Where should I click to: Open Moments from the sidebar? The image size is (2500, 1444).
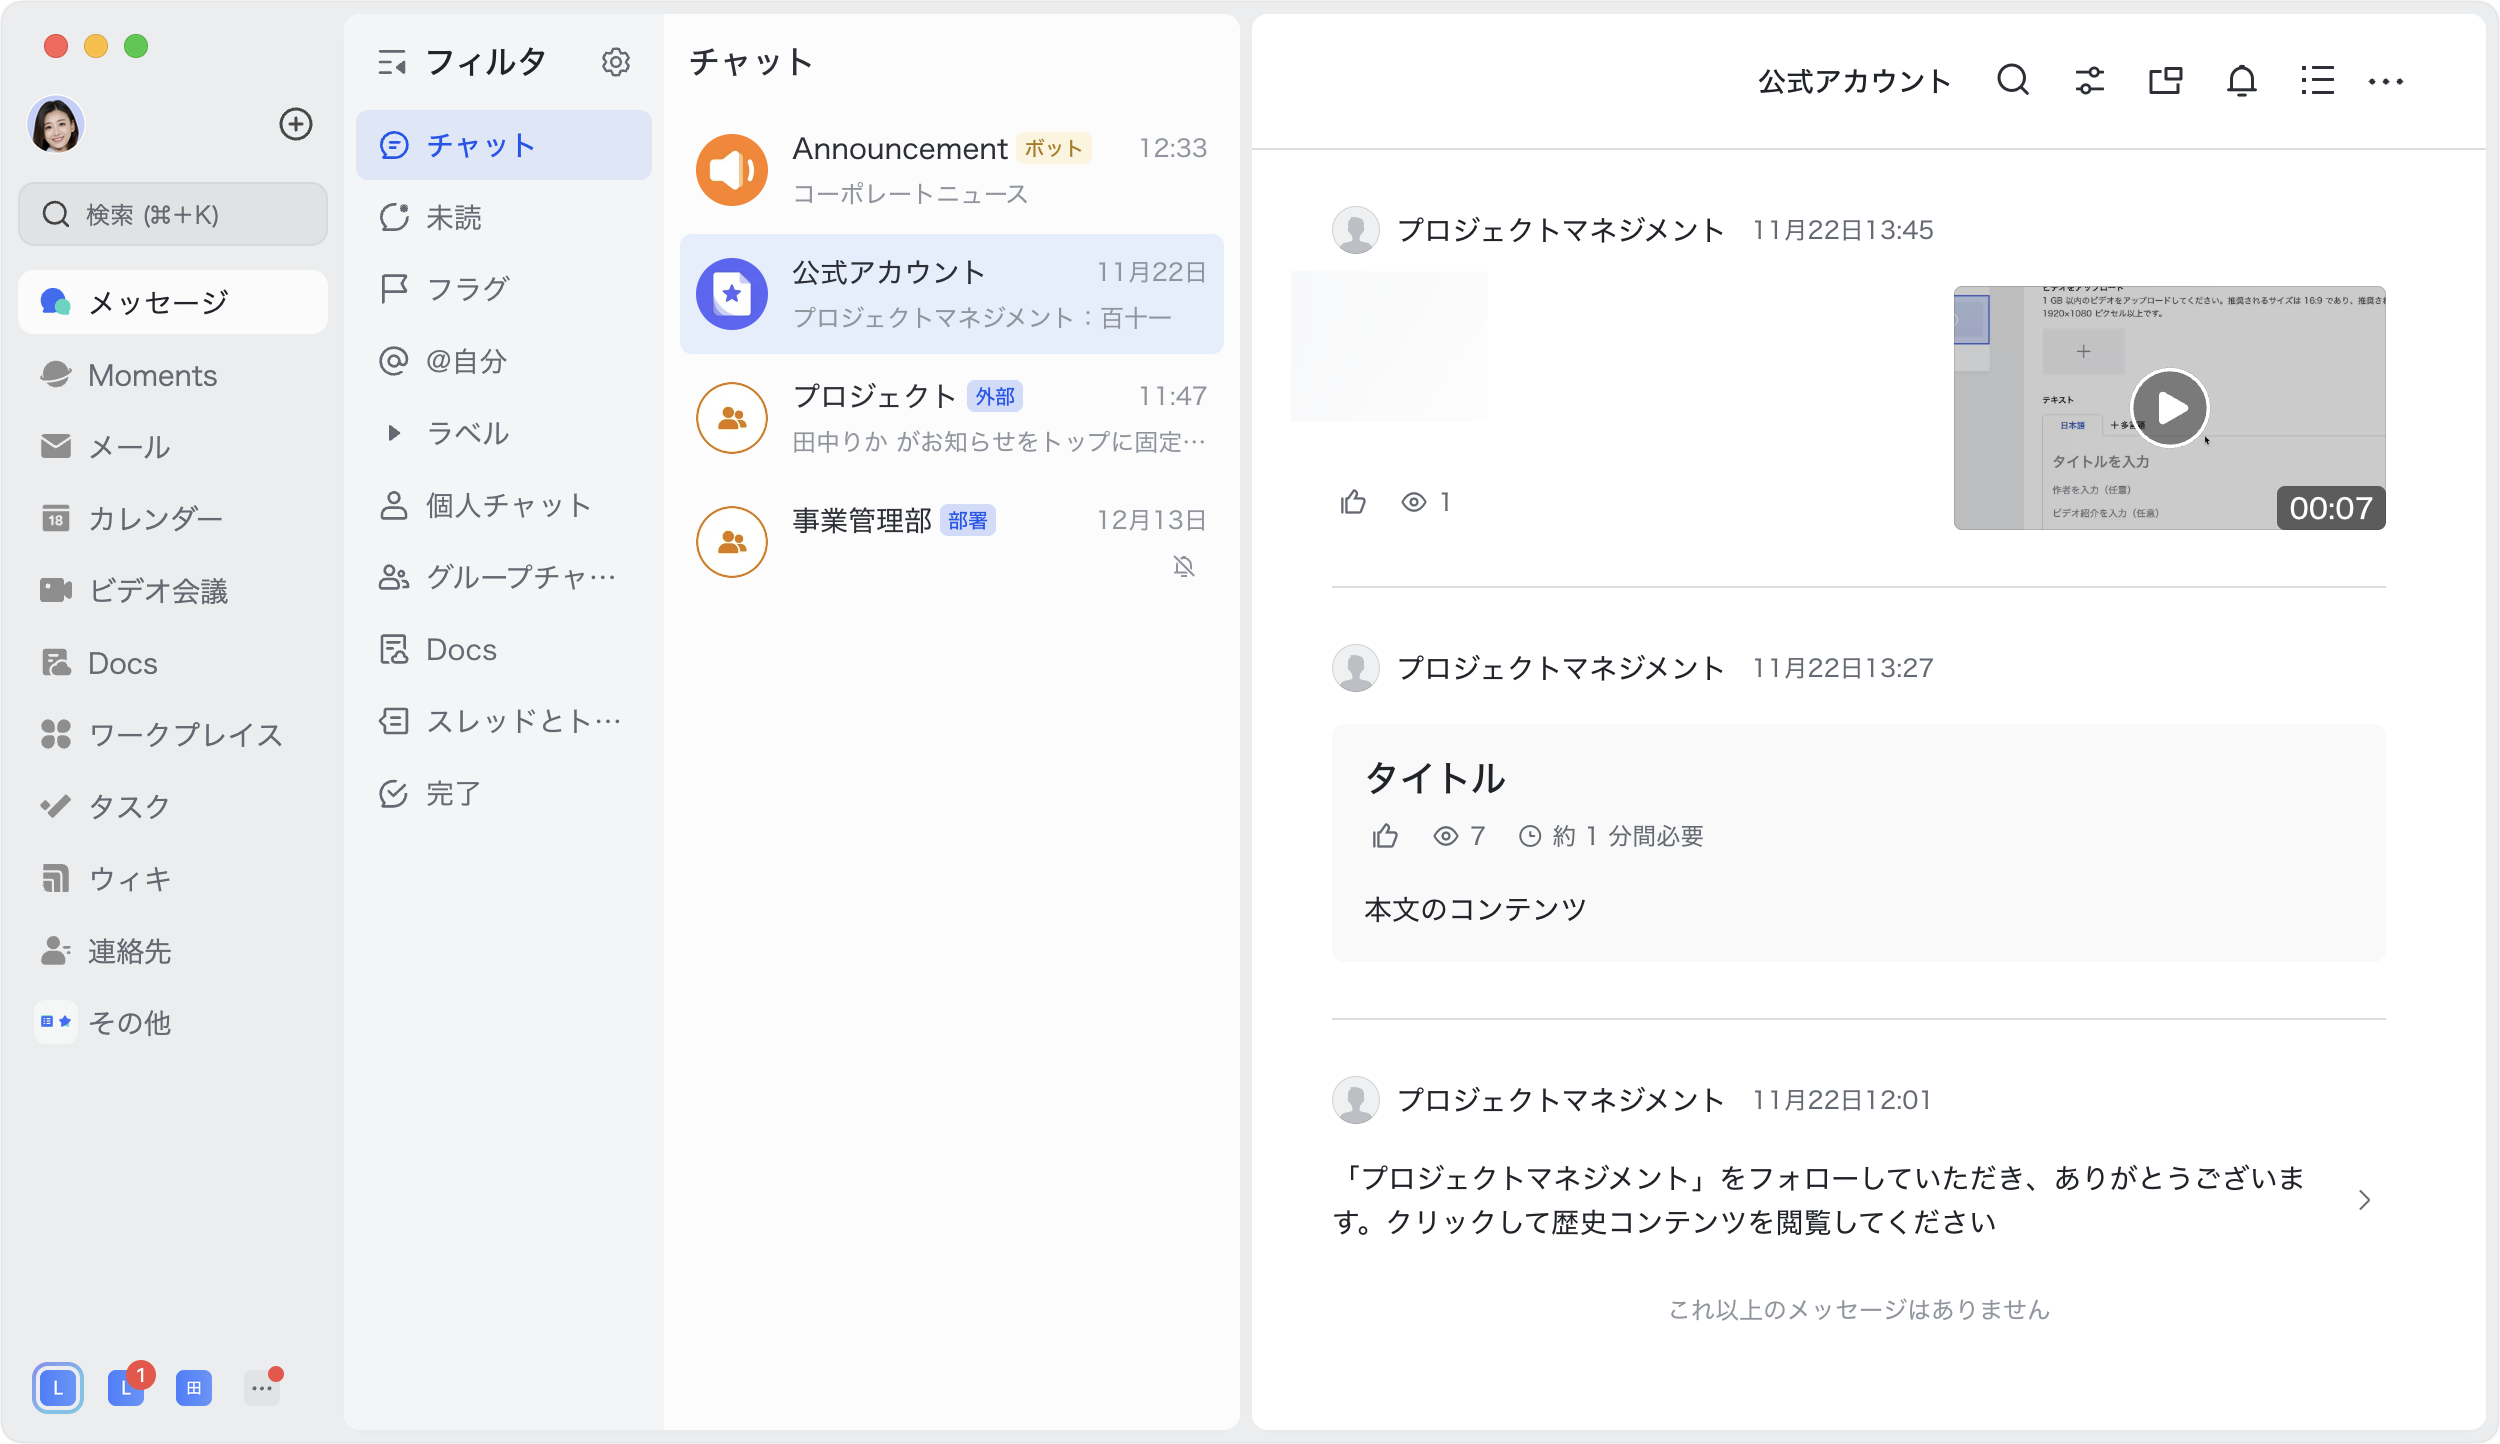click(x=152, y=375)
